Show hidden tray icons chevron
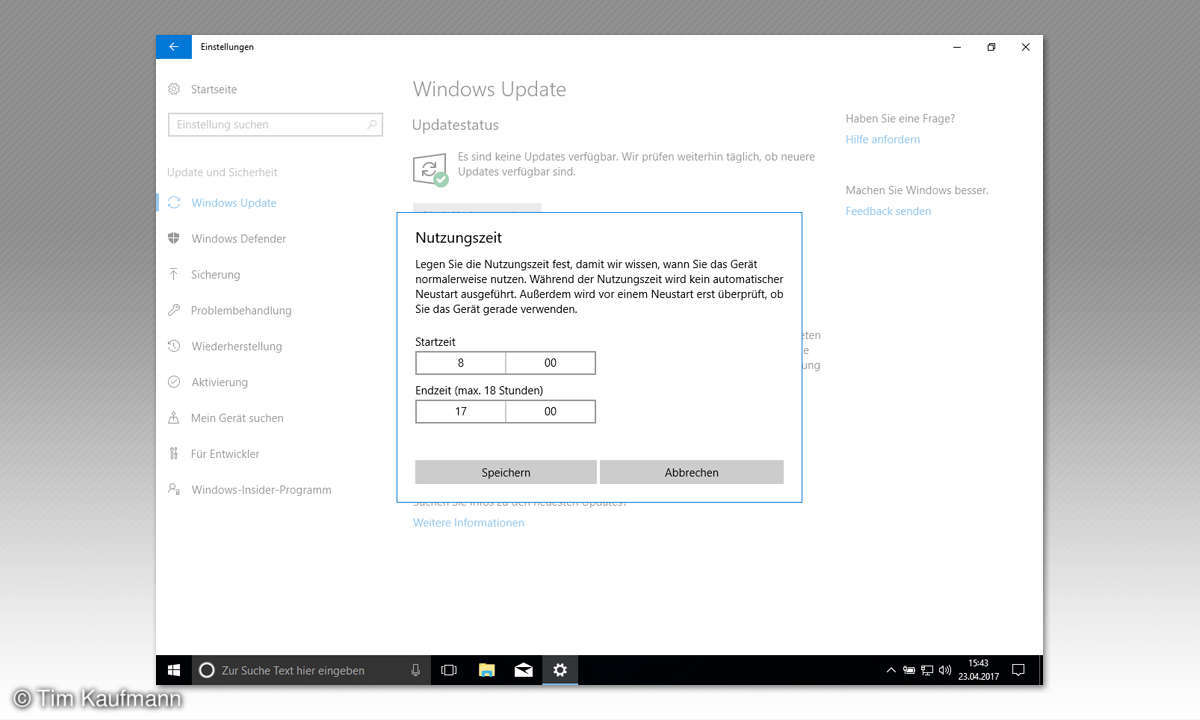The height and width of the screenshot is (720, 1200). click(x=891, y=670)
